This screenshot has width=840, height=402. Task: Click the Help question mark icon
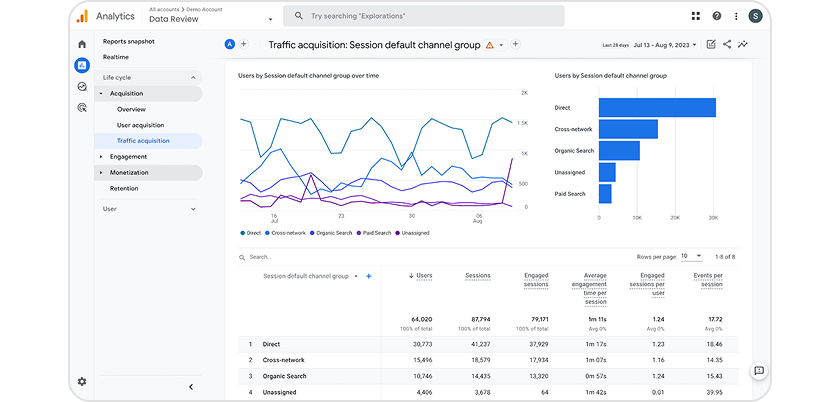tap(717, 16)
